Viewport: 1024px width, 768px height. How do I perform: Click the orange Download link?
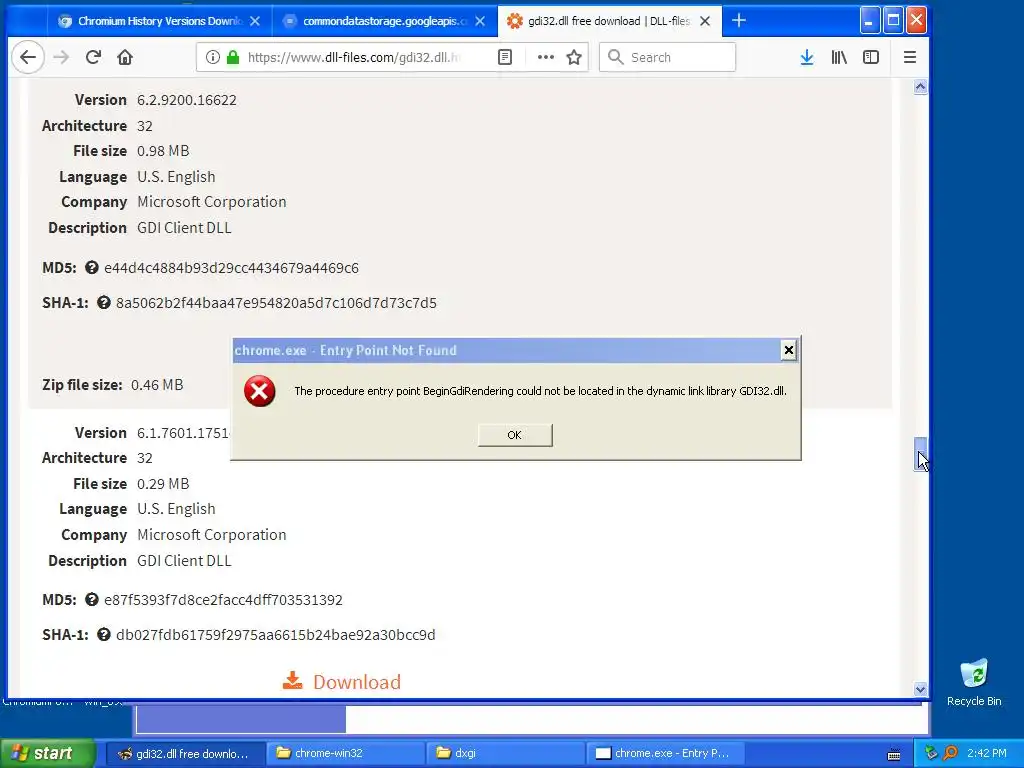click(x=342, y=682)
